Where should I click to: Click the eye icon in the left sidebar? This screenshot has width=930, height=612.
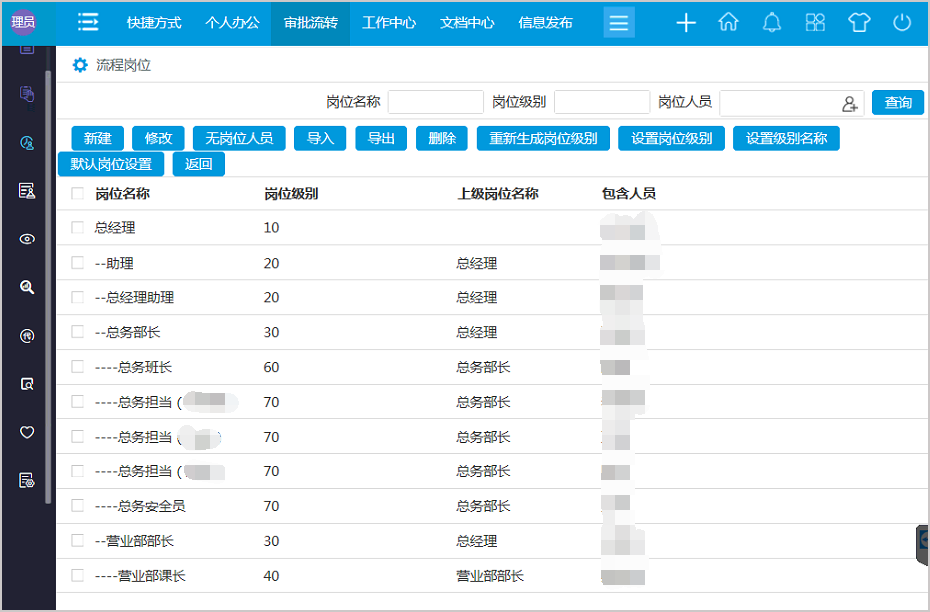tap(26, 239)
